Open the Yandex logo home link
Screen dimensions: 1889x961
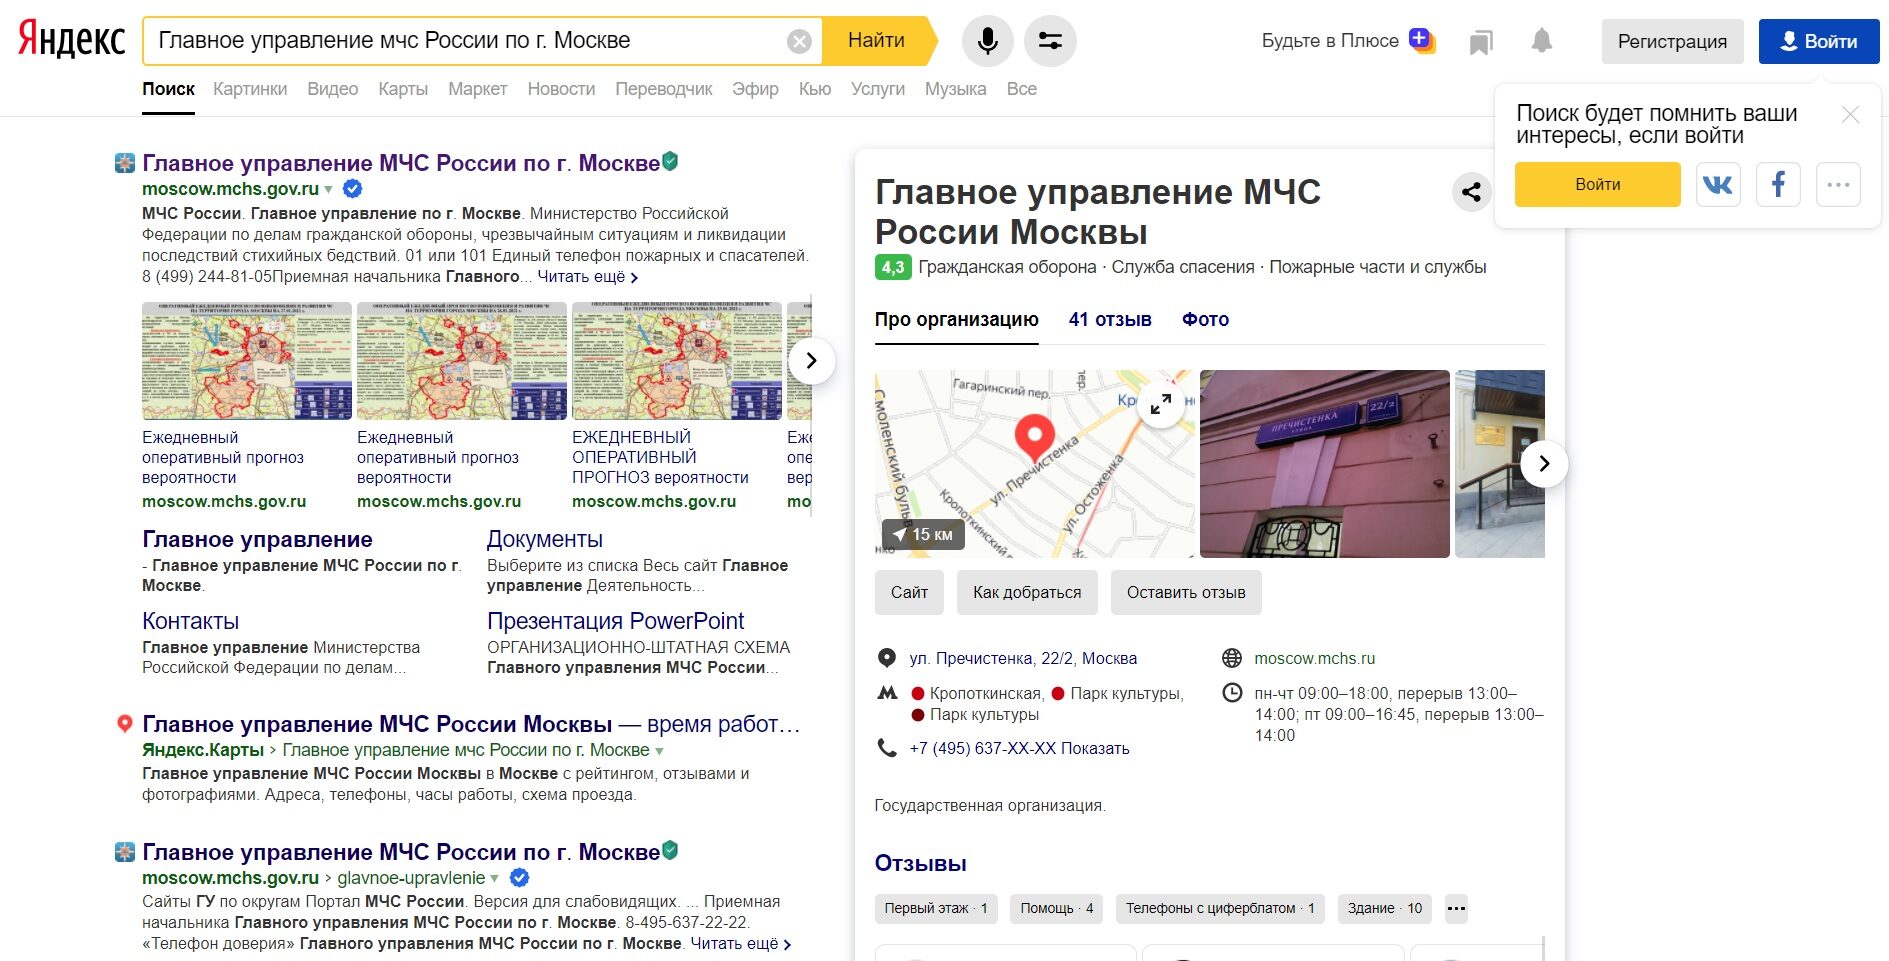tap(71, 40)
